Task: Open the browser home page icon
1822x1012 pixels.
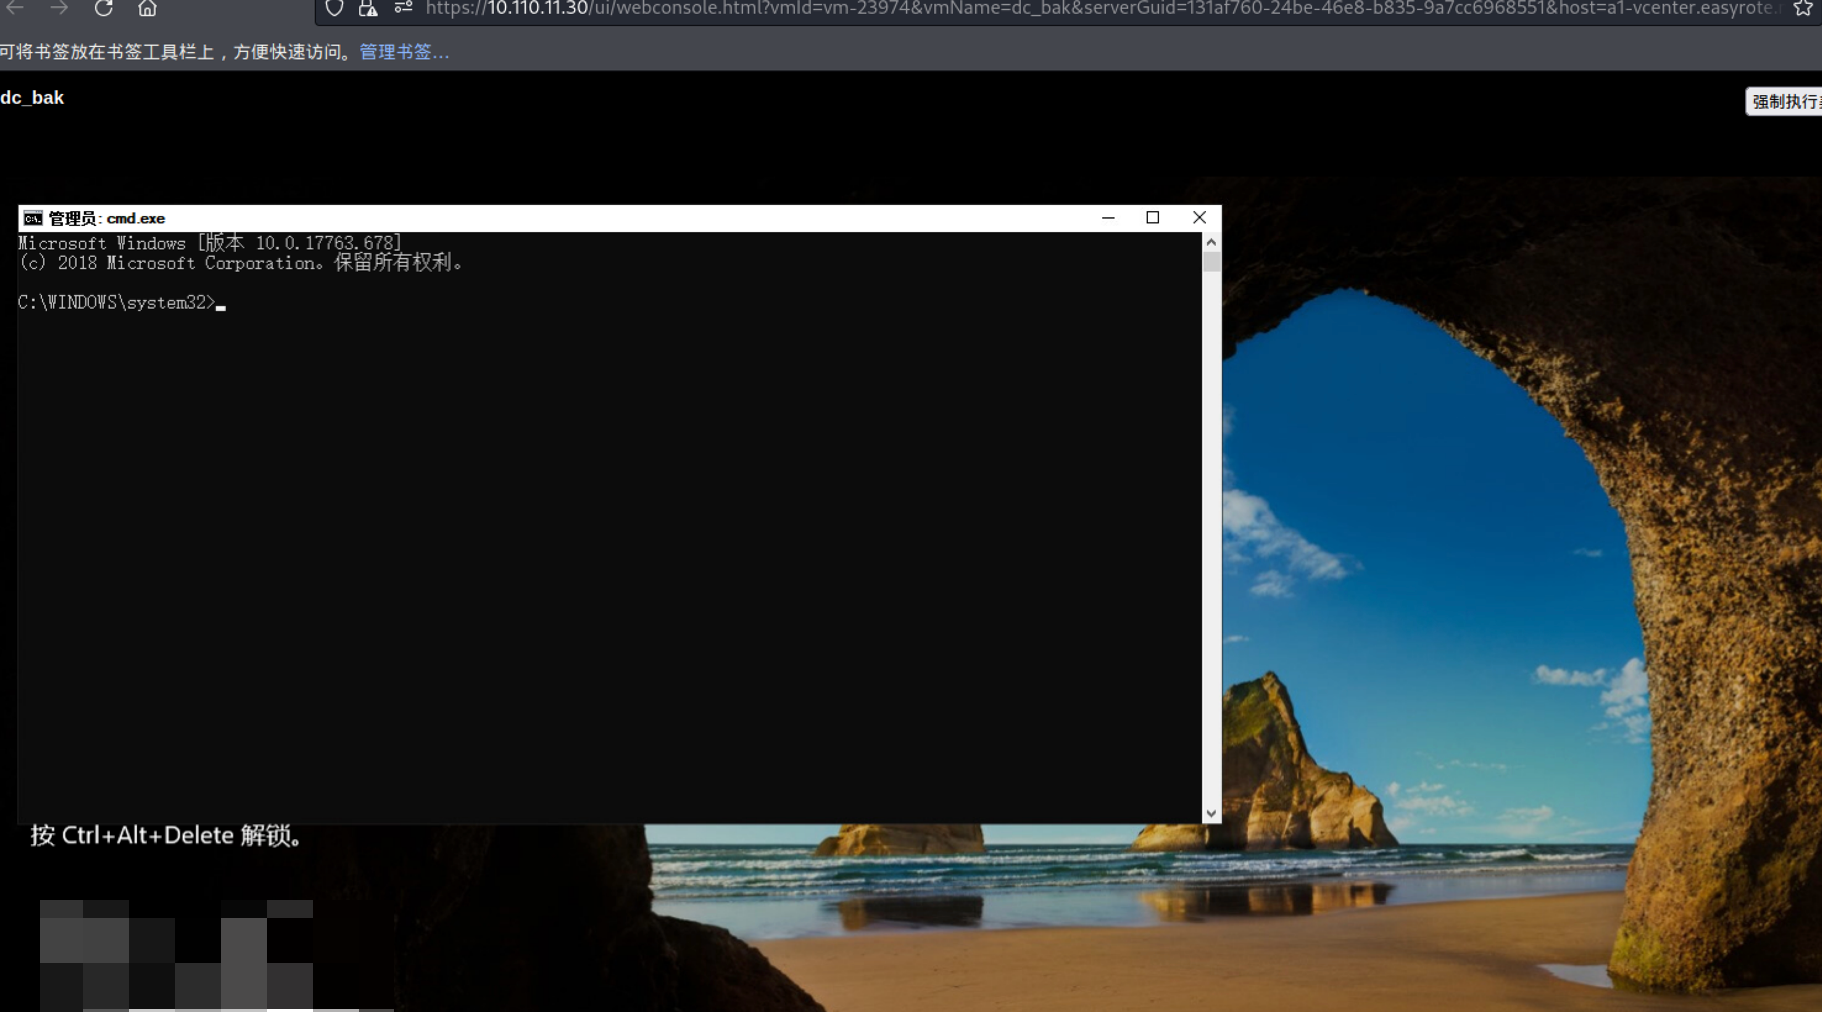Action: pos(147,8)
